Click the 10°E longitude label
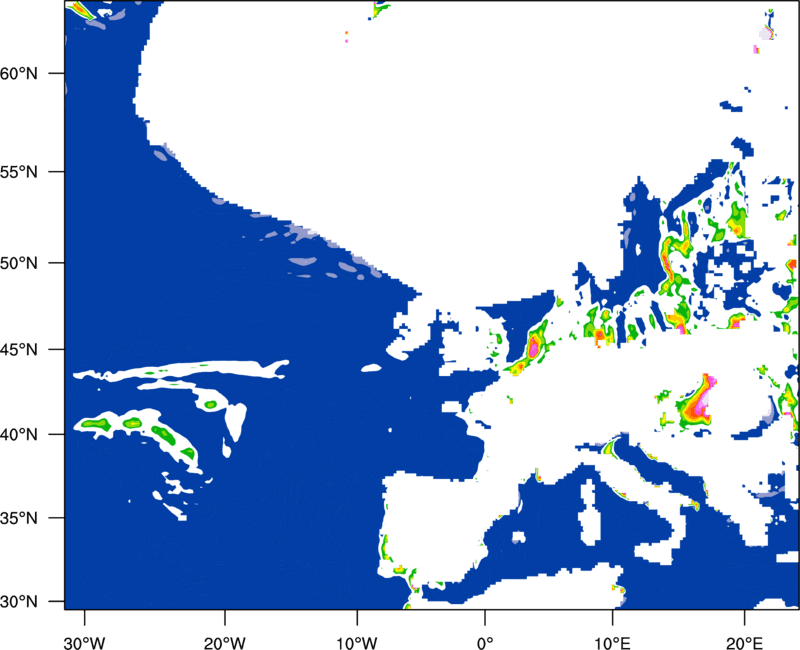The image size is (800, 650). (612, 643)
